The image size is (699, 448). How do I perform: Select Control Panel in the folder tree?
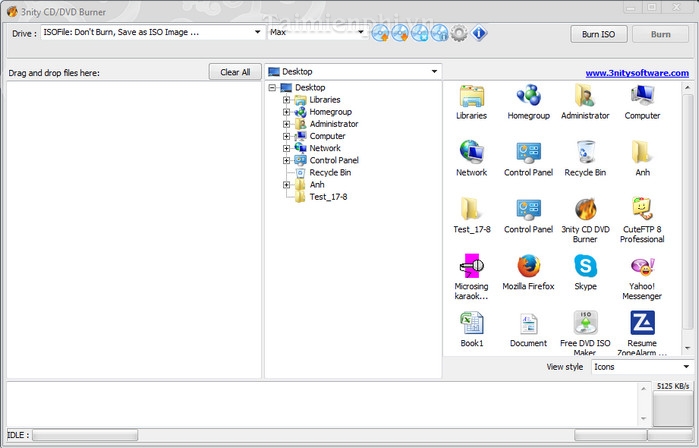click(x=334, y=160)
